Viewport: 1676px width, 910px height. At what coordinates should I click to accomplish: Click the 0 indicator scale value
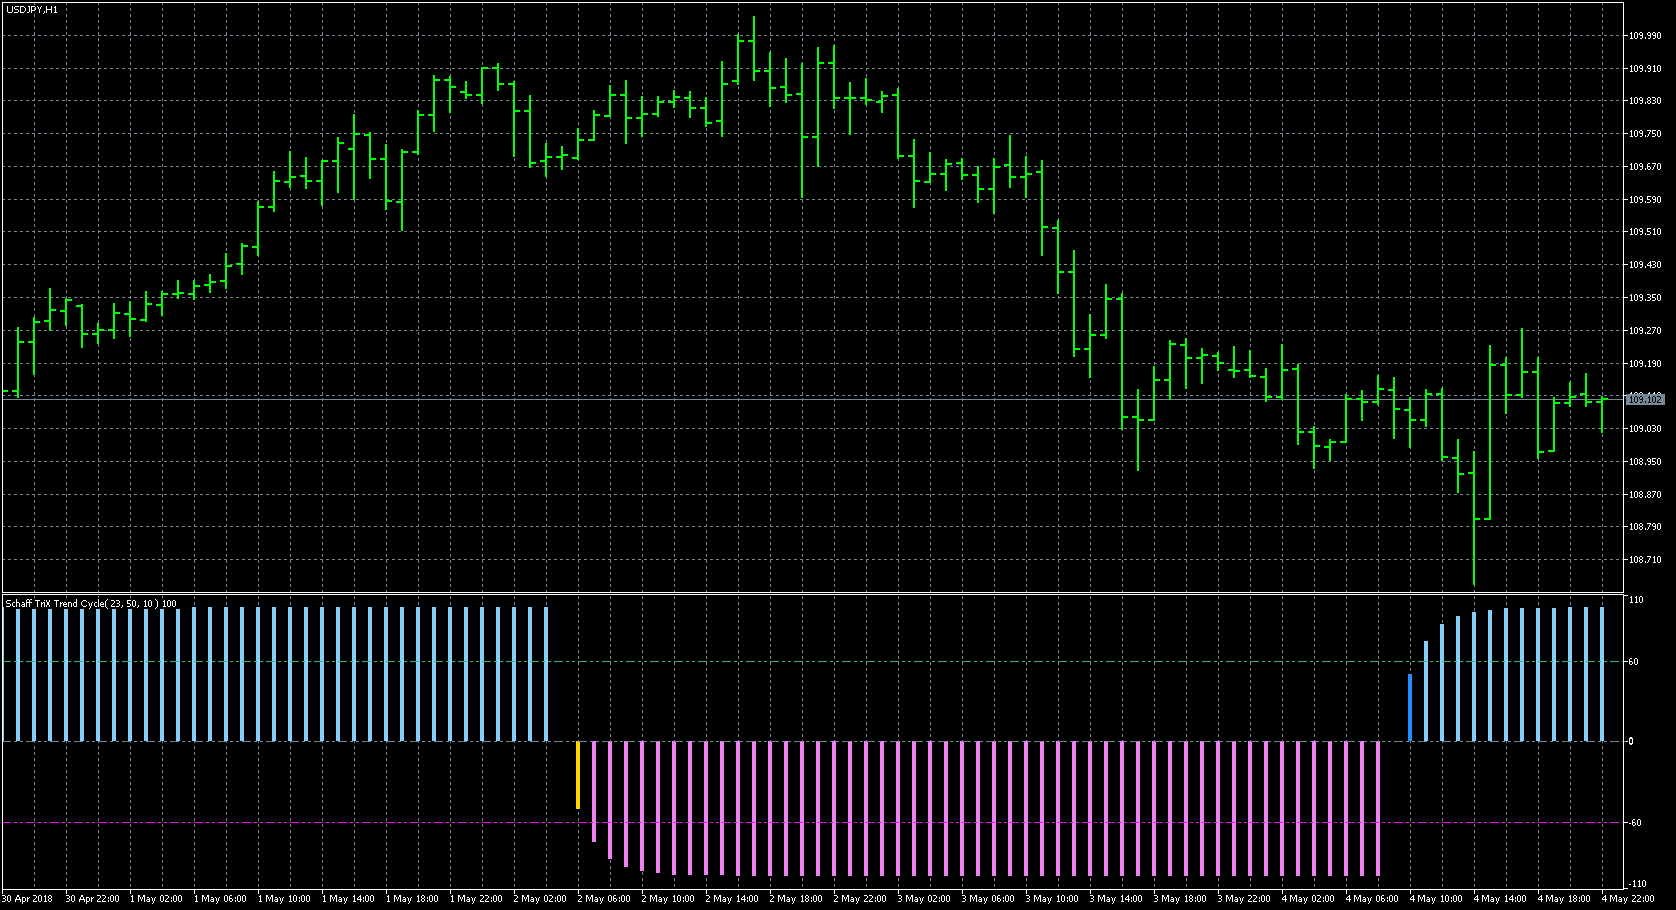pyautogui.click(x=1631, y=742)
